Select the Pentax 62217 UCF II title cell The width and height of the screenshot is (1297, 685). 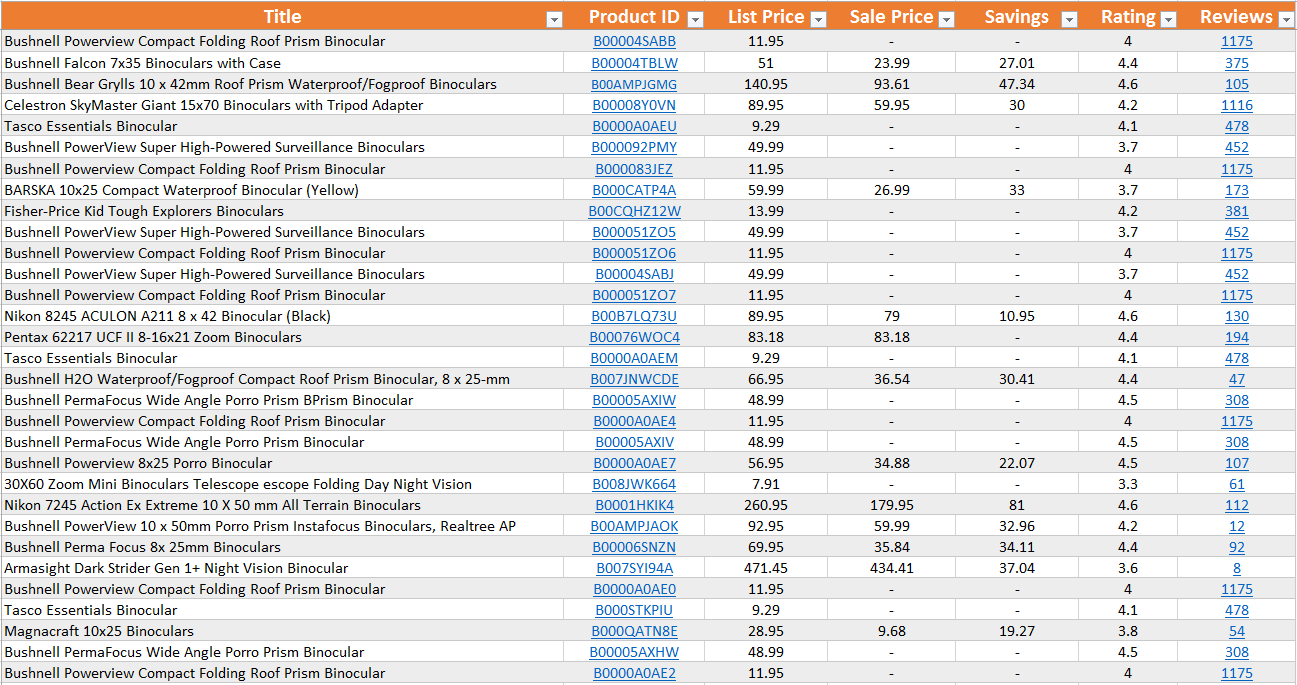pyautogui.click(x=284, y=337)
